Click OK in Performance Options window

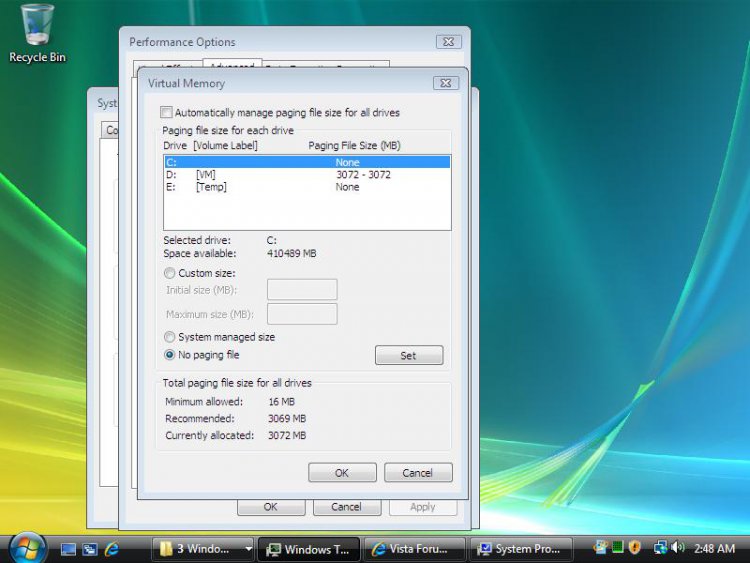click(271, 507)
